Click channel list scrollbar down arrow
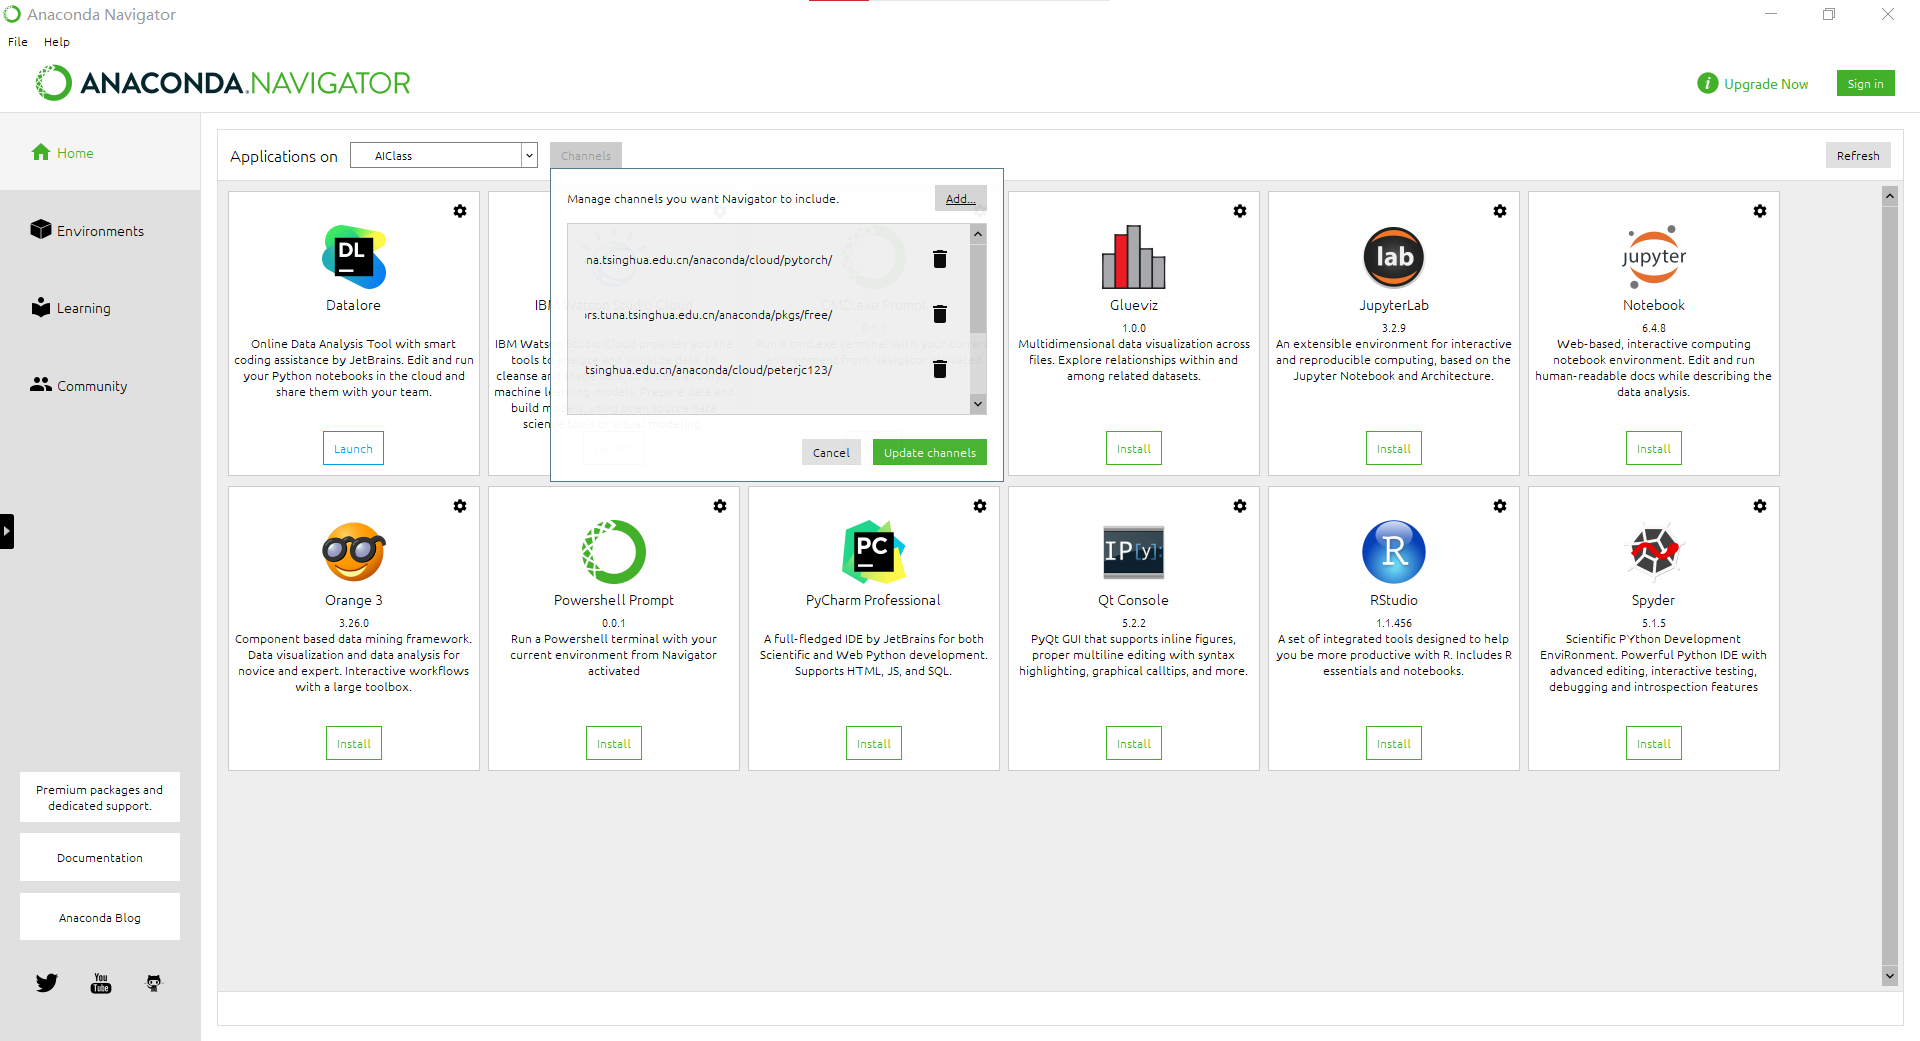 click(x=978, y=404)
